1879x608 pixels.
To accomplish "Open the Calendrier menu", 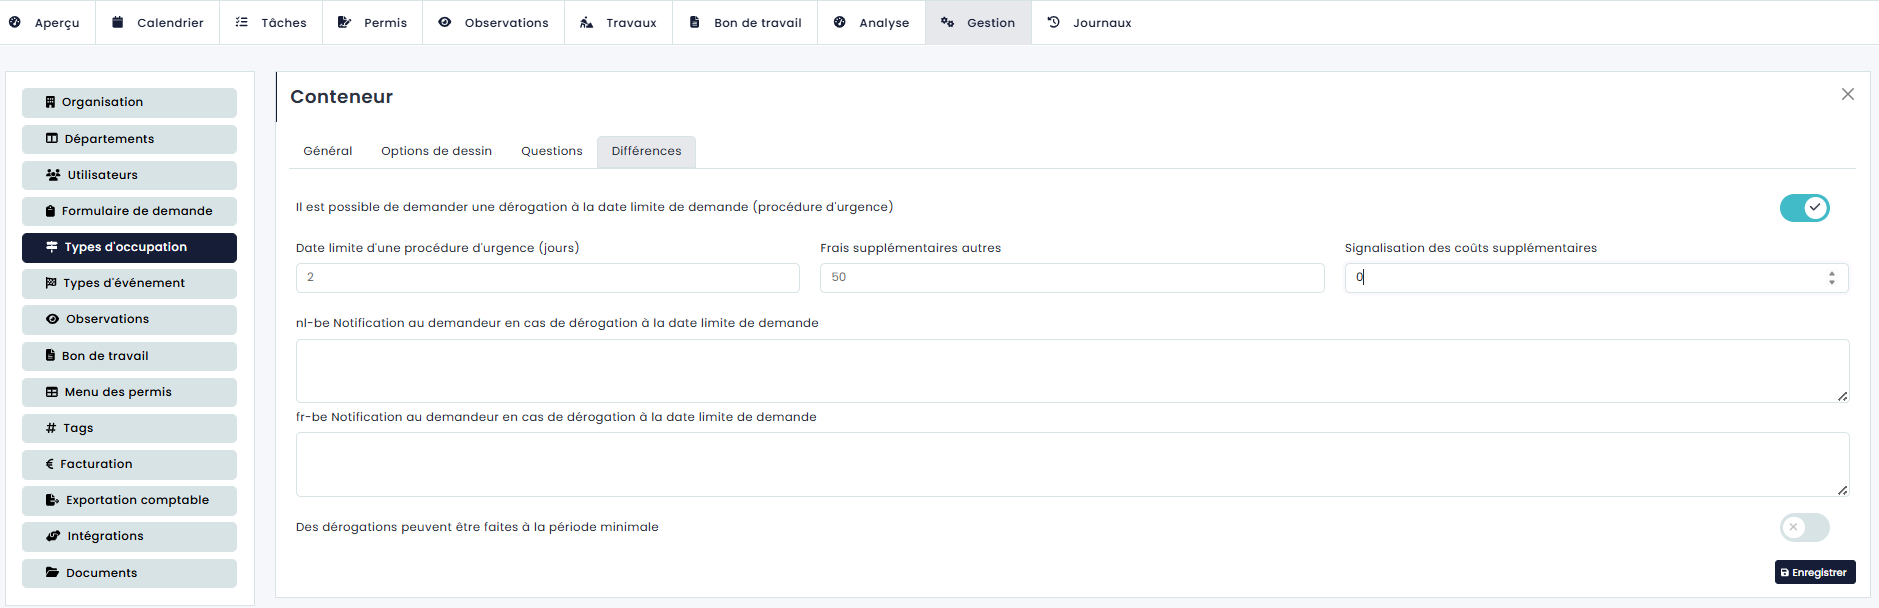I will [157, 22].
